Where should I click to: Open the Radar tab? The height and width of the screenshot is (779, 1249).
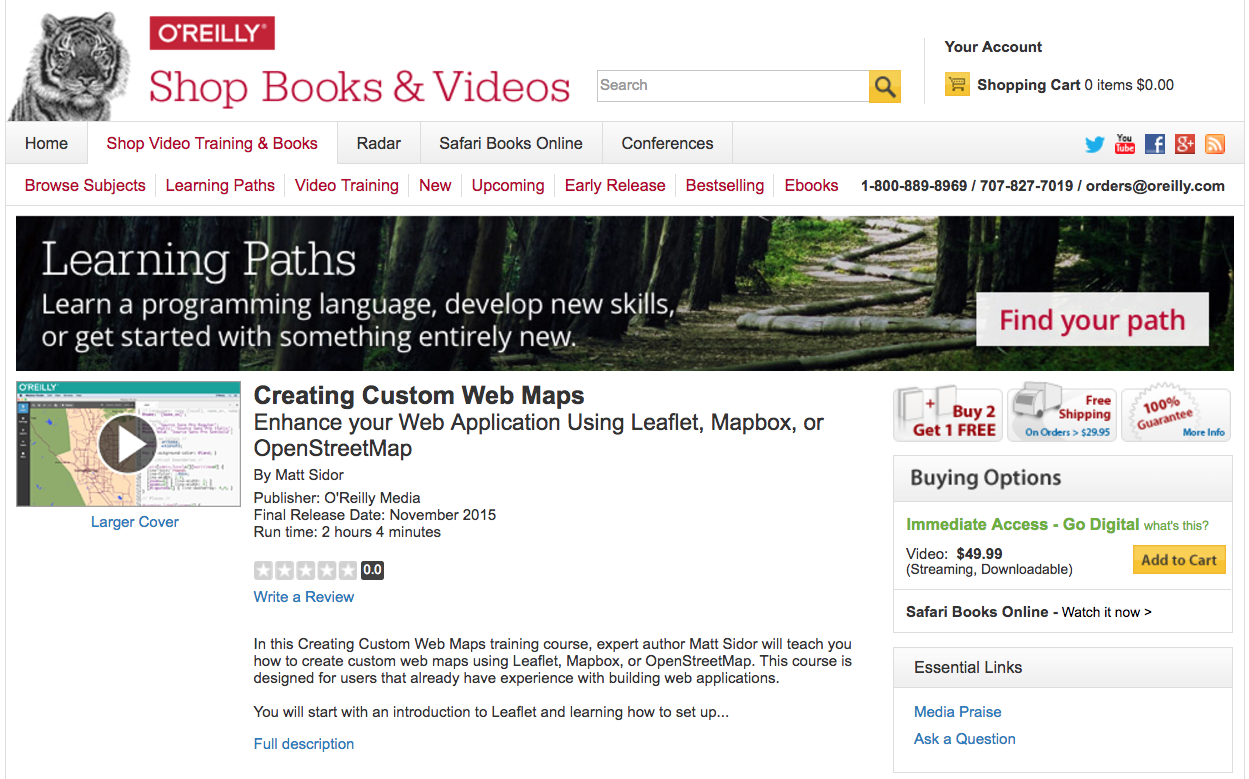tap(379, 143)
